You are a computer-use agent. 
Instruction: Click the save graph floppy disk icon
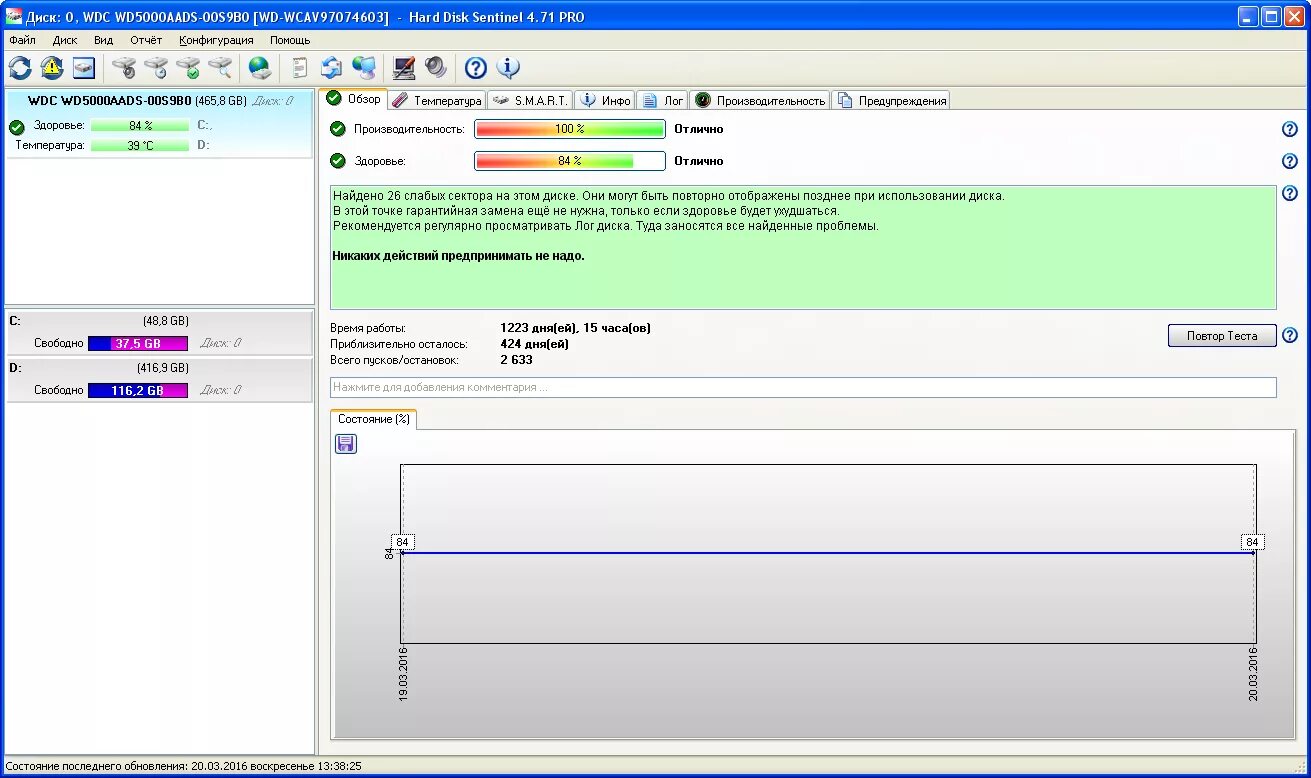coord(346,444)
